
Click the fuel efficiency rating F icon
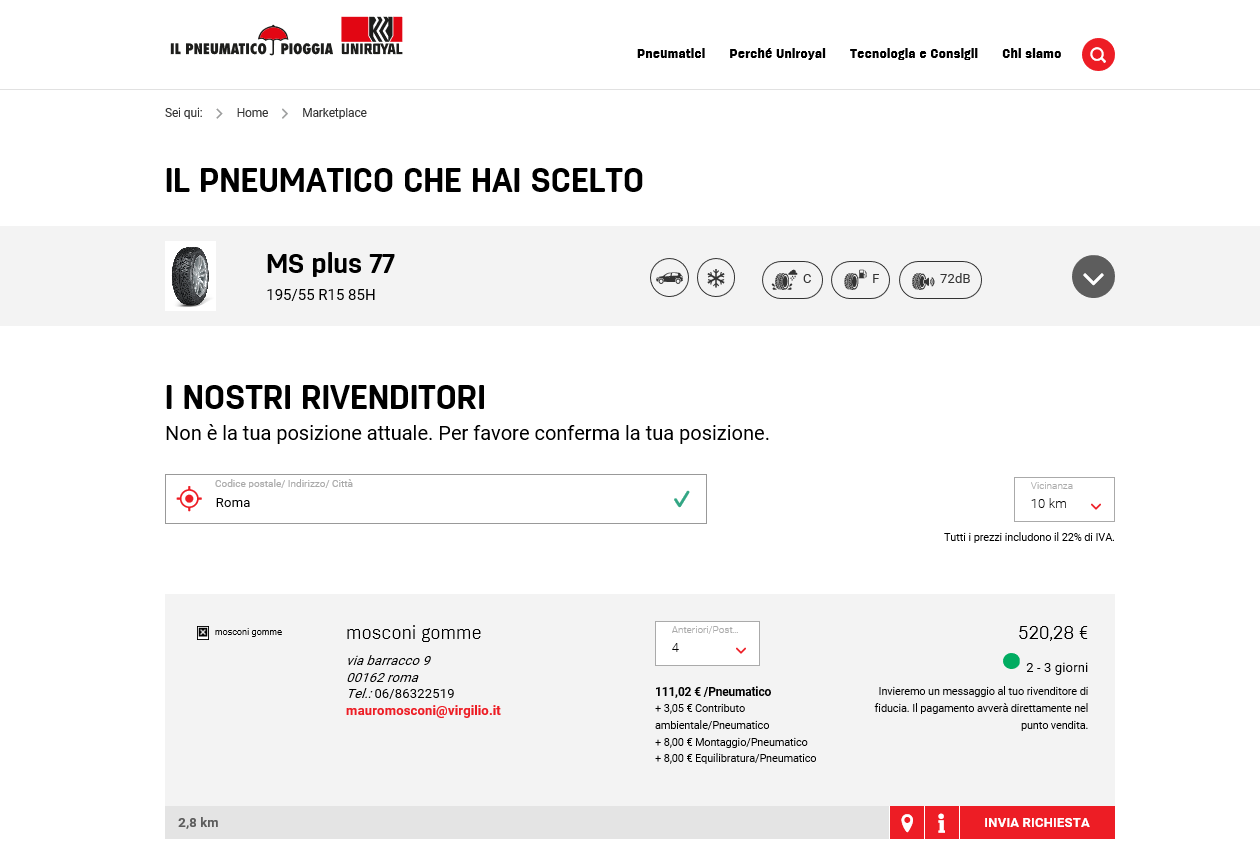pyautogui.click(x=860, y=280)
